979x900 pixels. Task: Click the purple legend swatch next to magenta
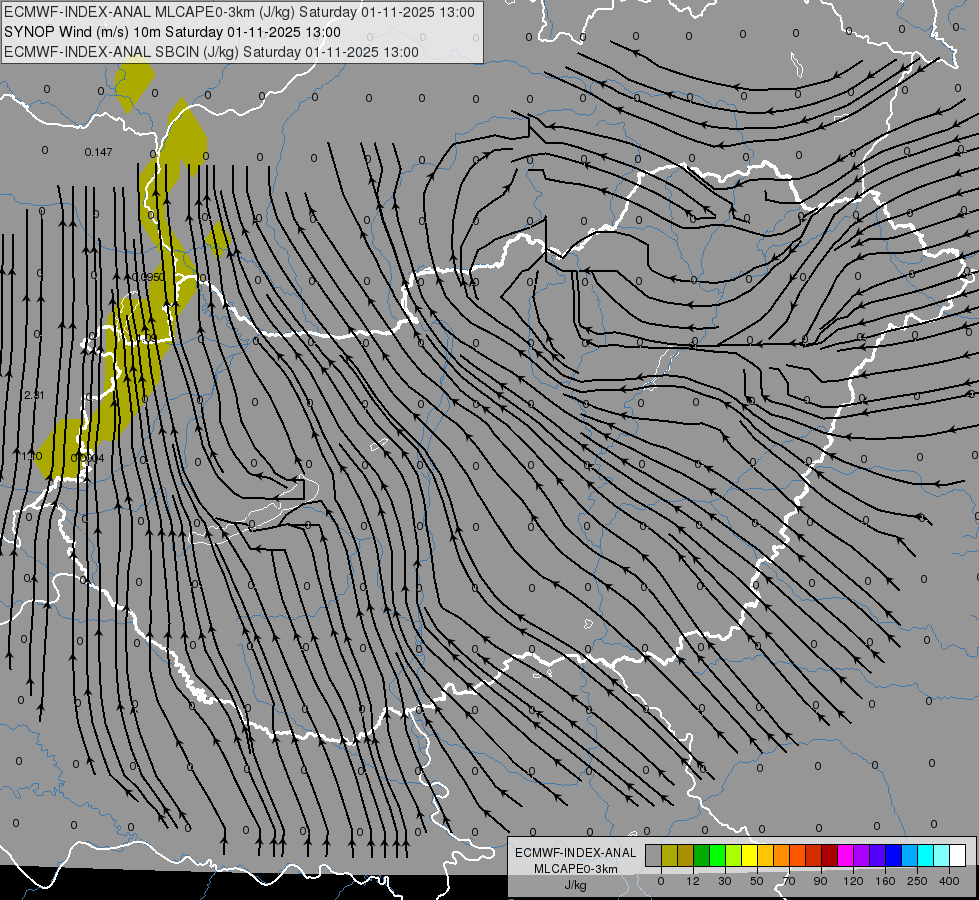click(x=862, y=855)
